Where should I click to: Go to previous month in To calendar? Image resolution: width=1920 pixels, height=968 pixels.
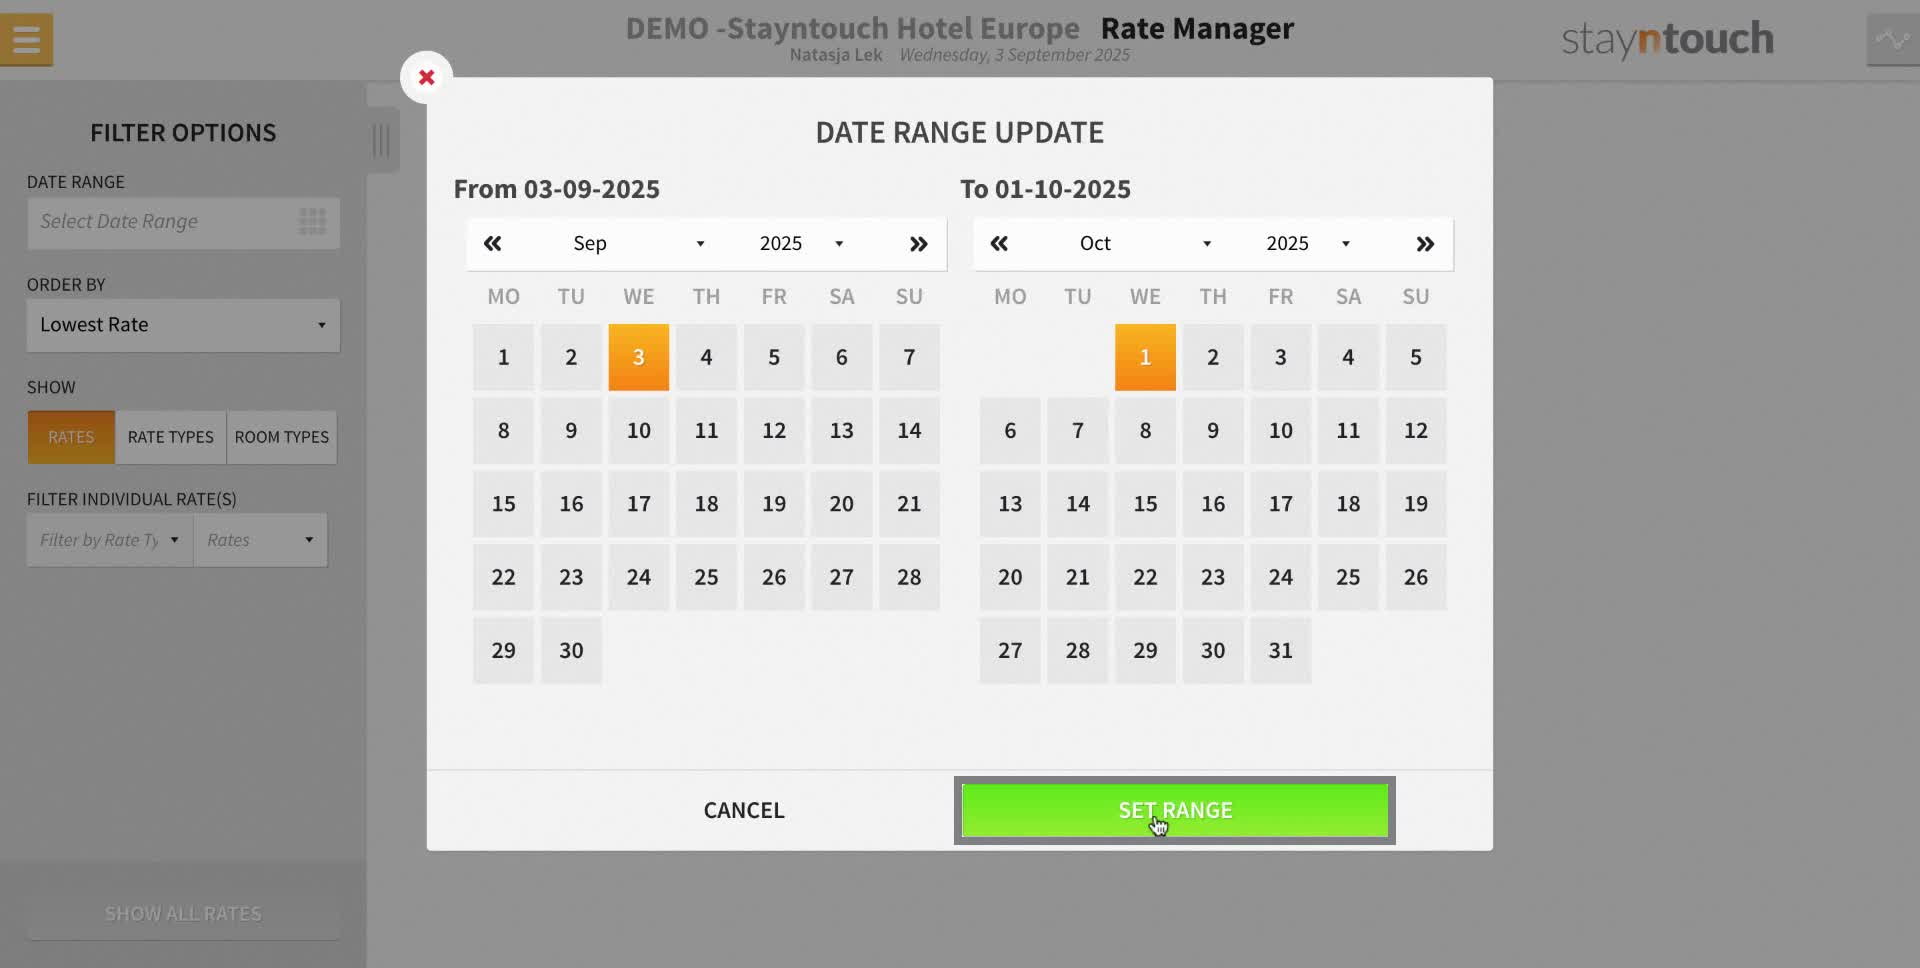(x=999, y=244)
